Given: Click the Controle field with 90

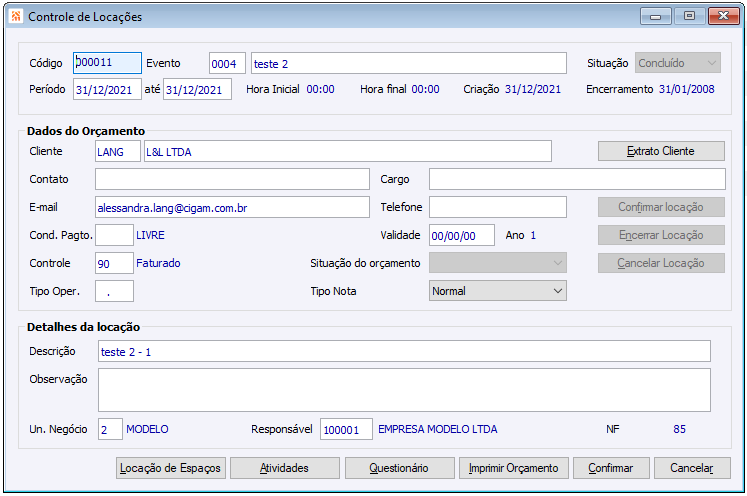Looking at the screenshot, I should pos(114,263).
